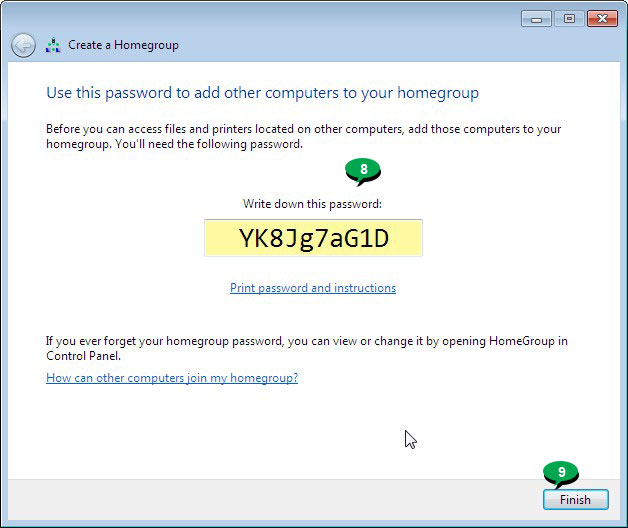Click the green callout bubble numbered 9

pyautogui.click(x=561, y=474)
